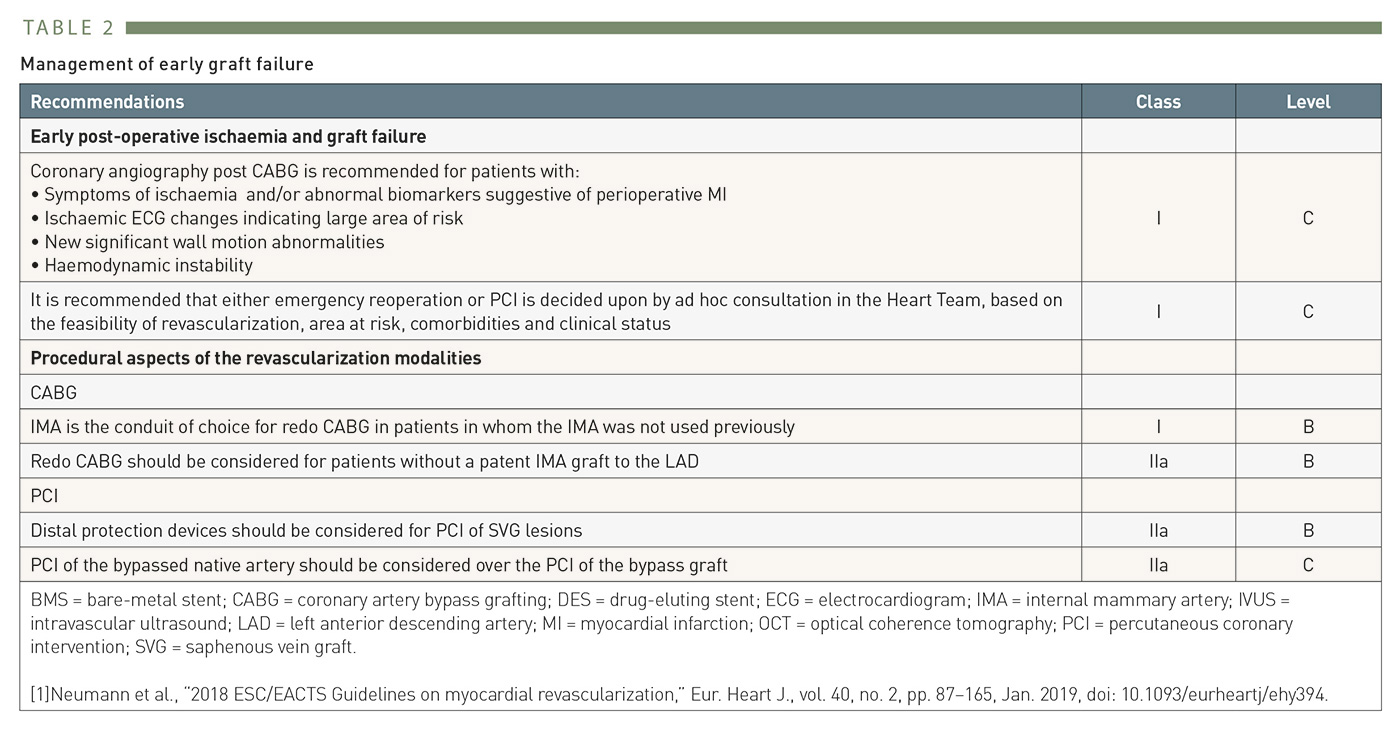
Task: Click Class "IIa" cell for Redo CABG row
Action: coord(1158,461)
